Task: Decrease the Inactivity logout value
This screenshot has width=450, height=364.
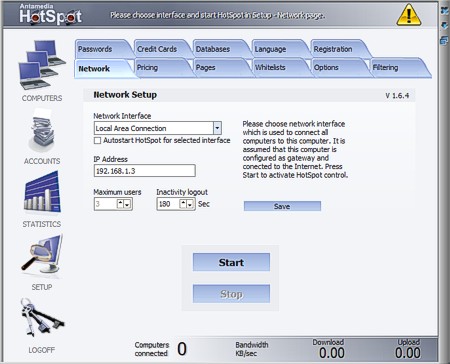Action: tap(190, 204)
